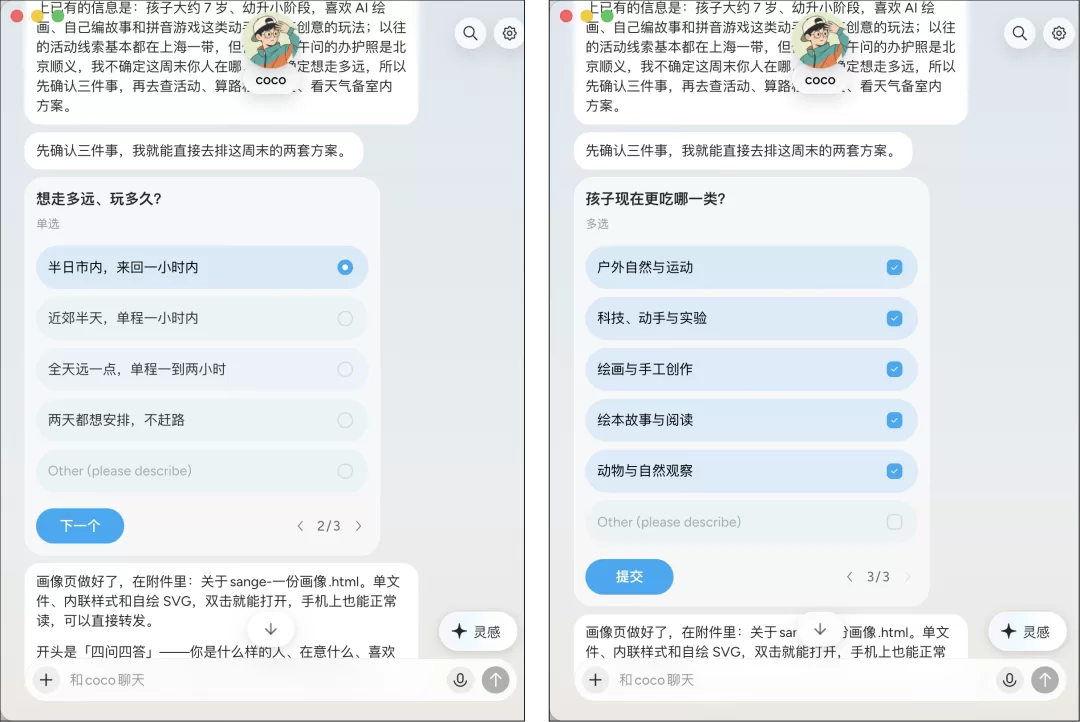Click the 多选 label

tap(597, 224)
